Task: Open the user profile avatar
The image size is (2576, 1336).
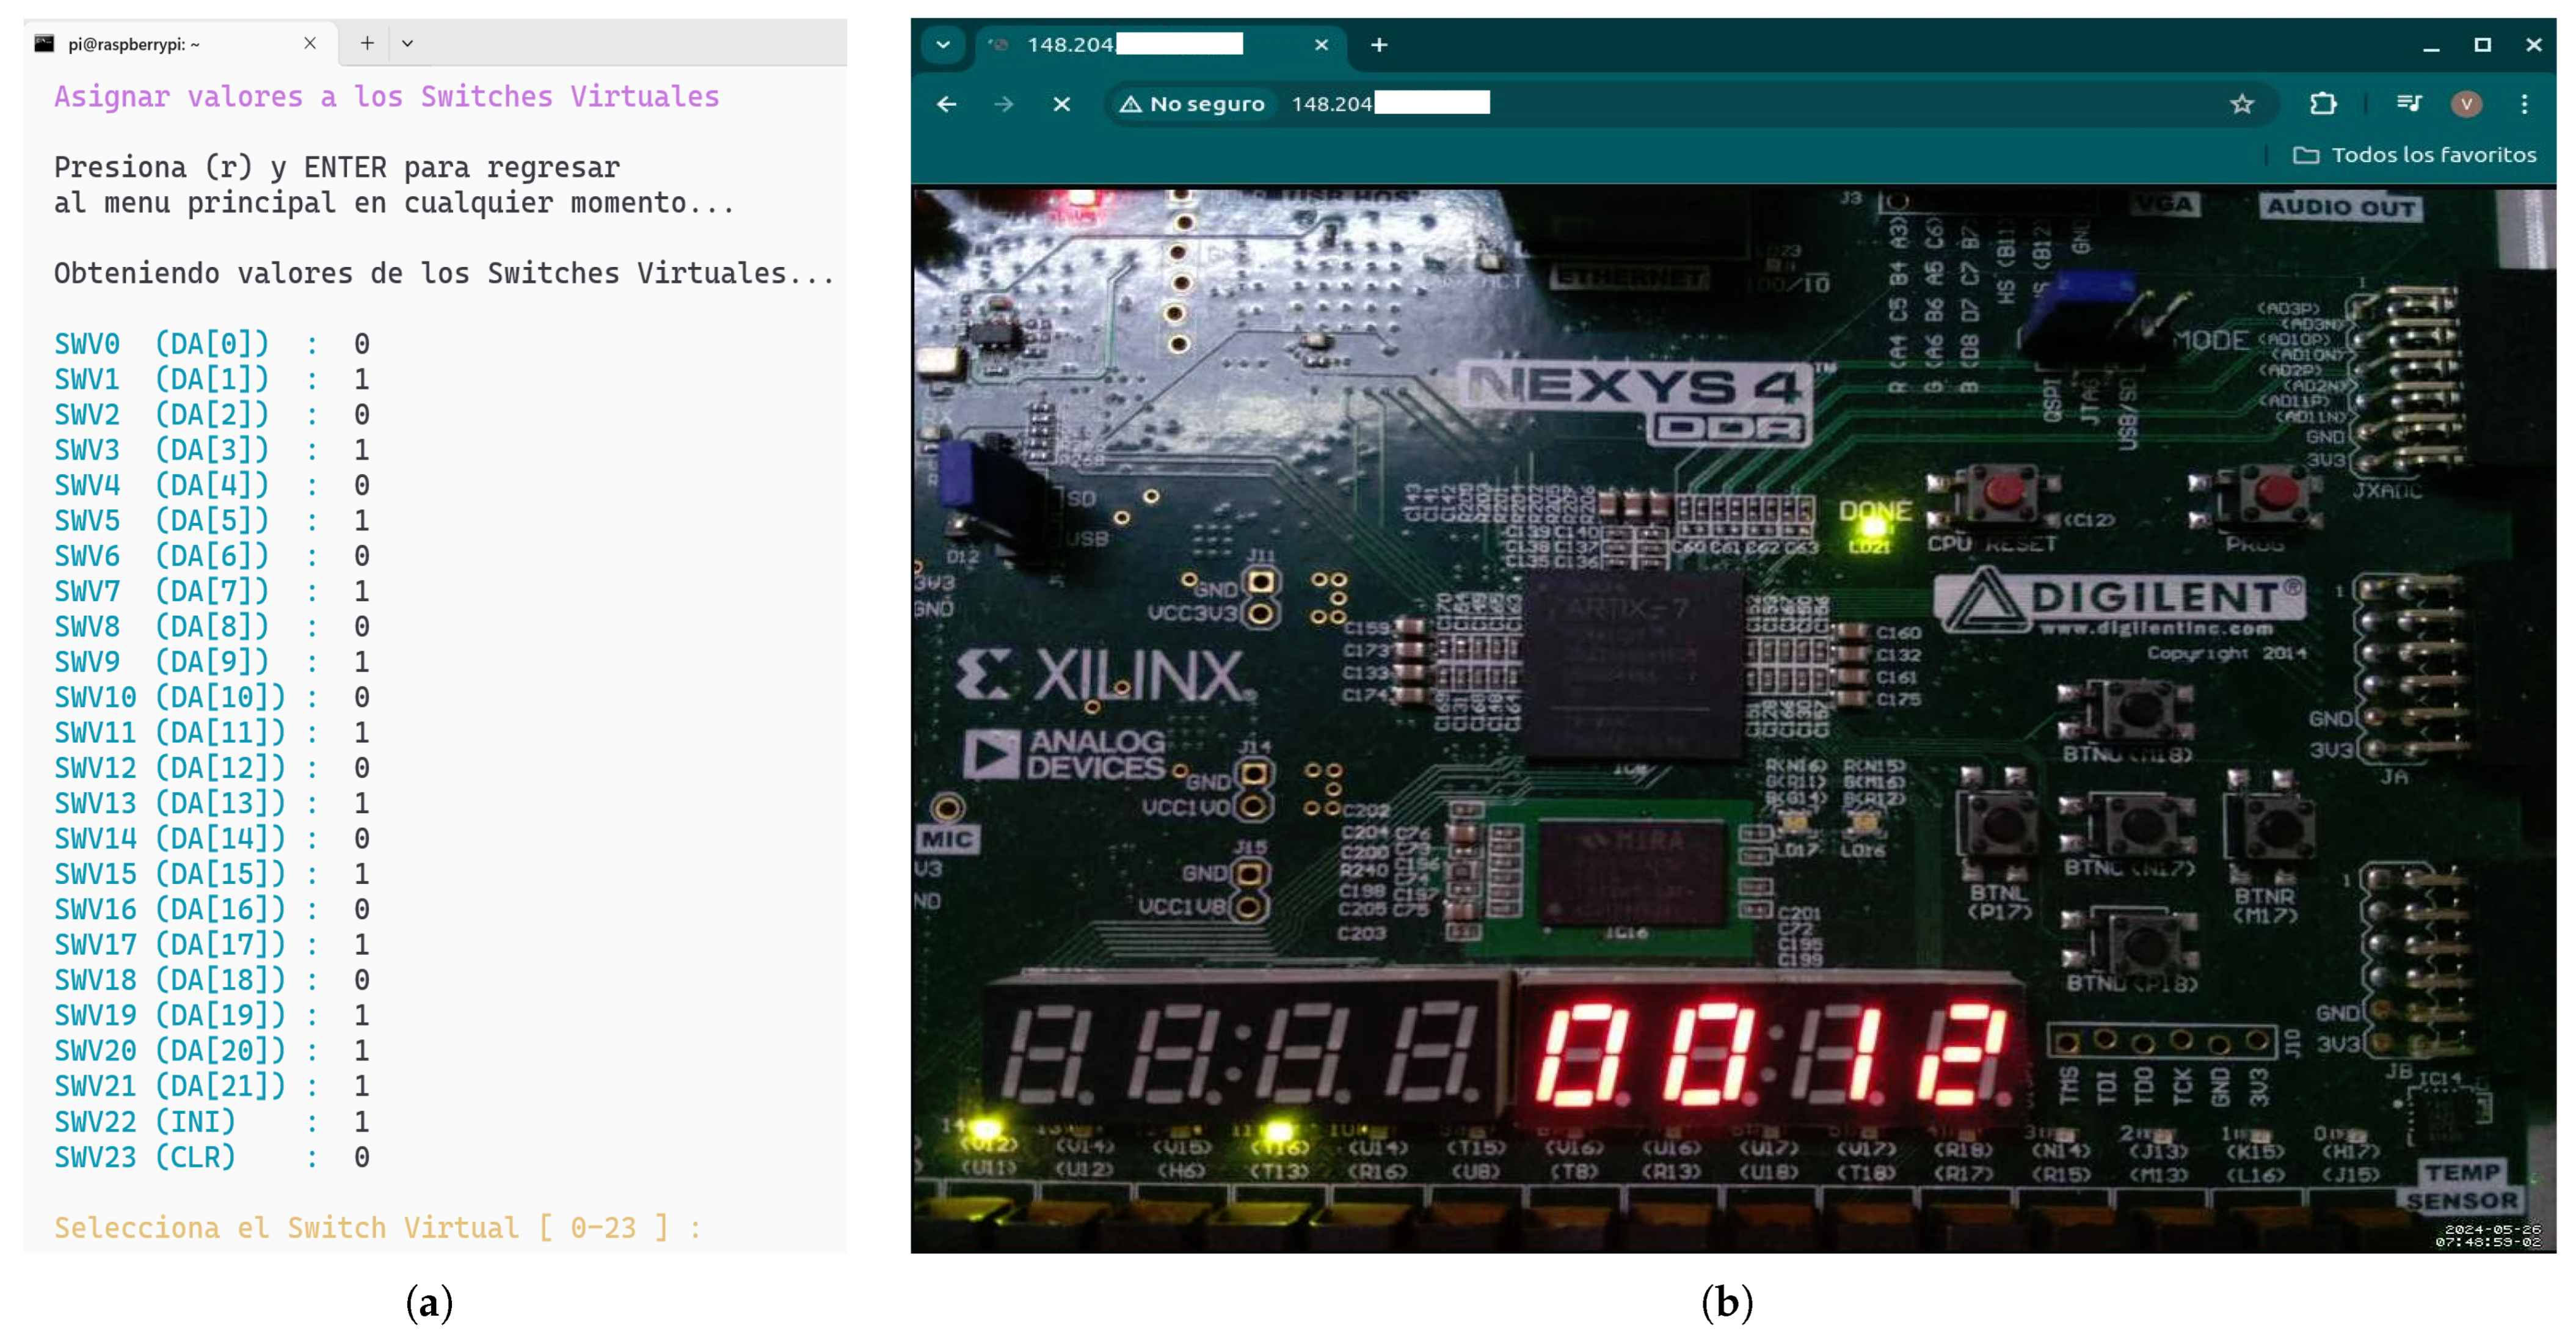Action: [x=2466, y=104]
